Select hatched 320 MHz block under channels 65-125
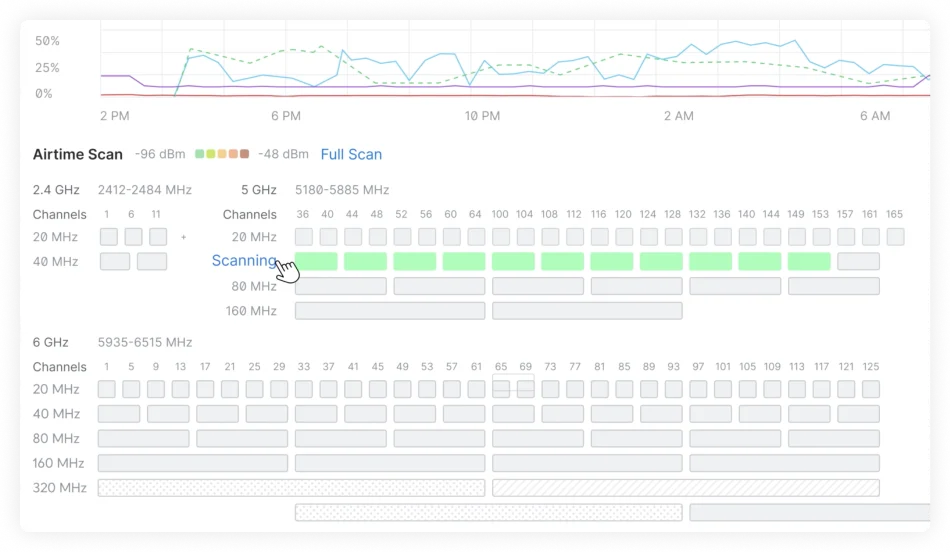 click(x=686, y=488)
